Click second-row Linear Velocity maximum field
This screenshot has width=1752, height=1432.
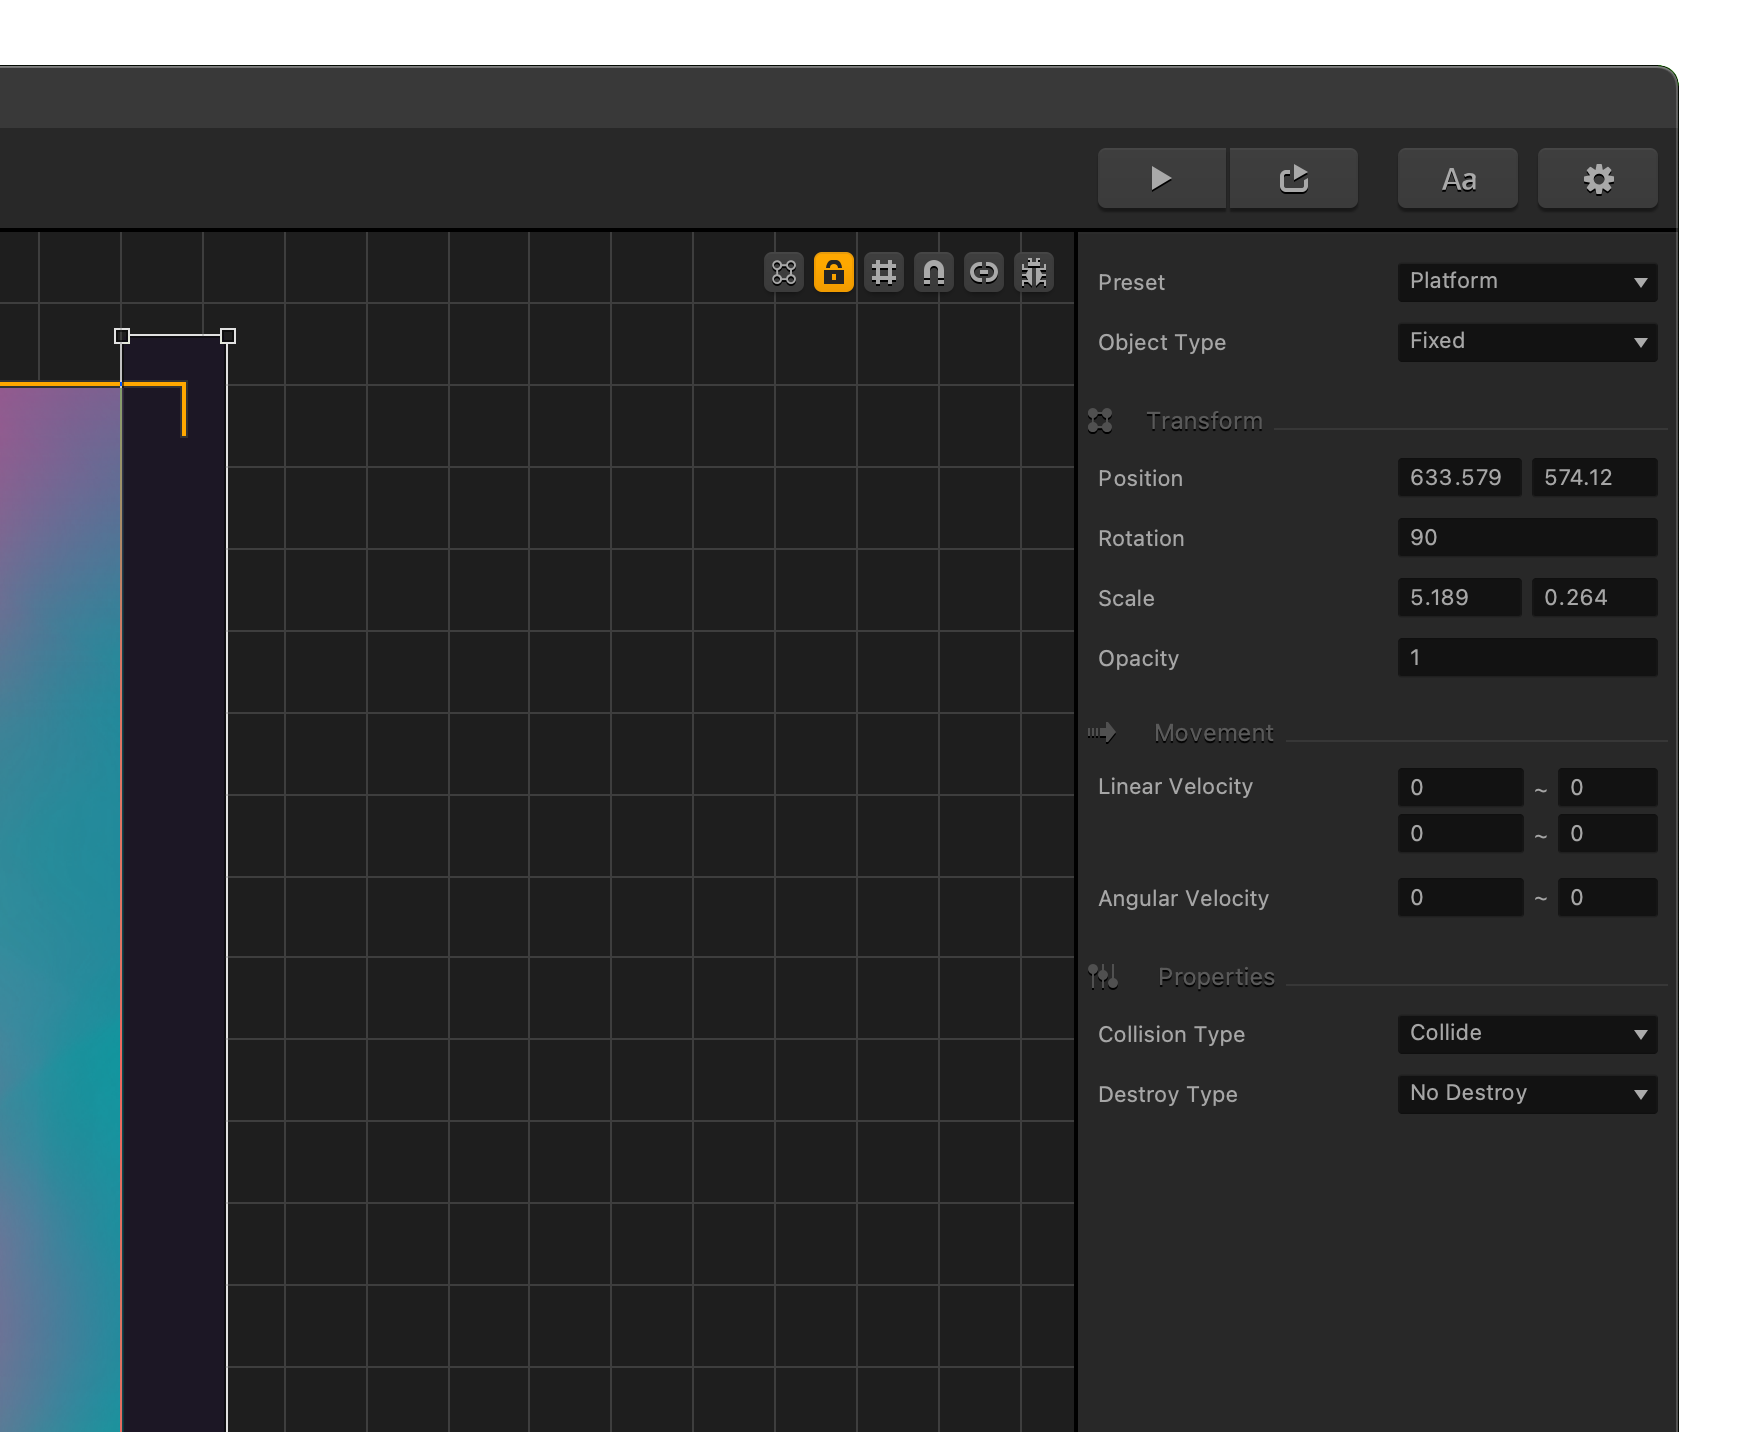(x=1608, y=834)
